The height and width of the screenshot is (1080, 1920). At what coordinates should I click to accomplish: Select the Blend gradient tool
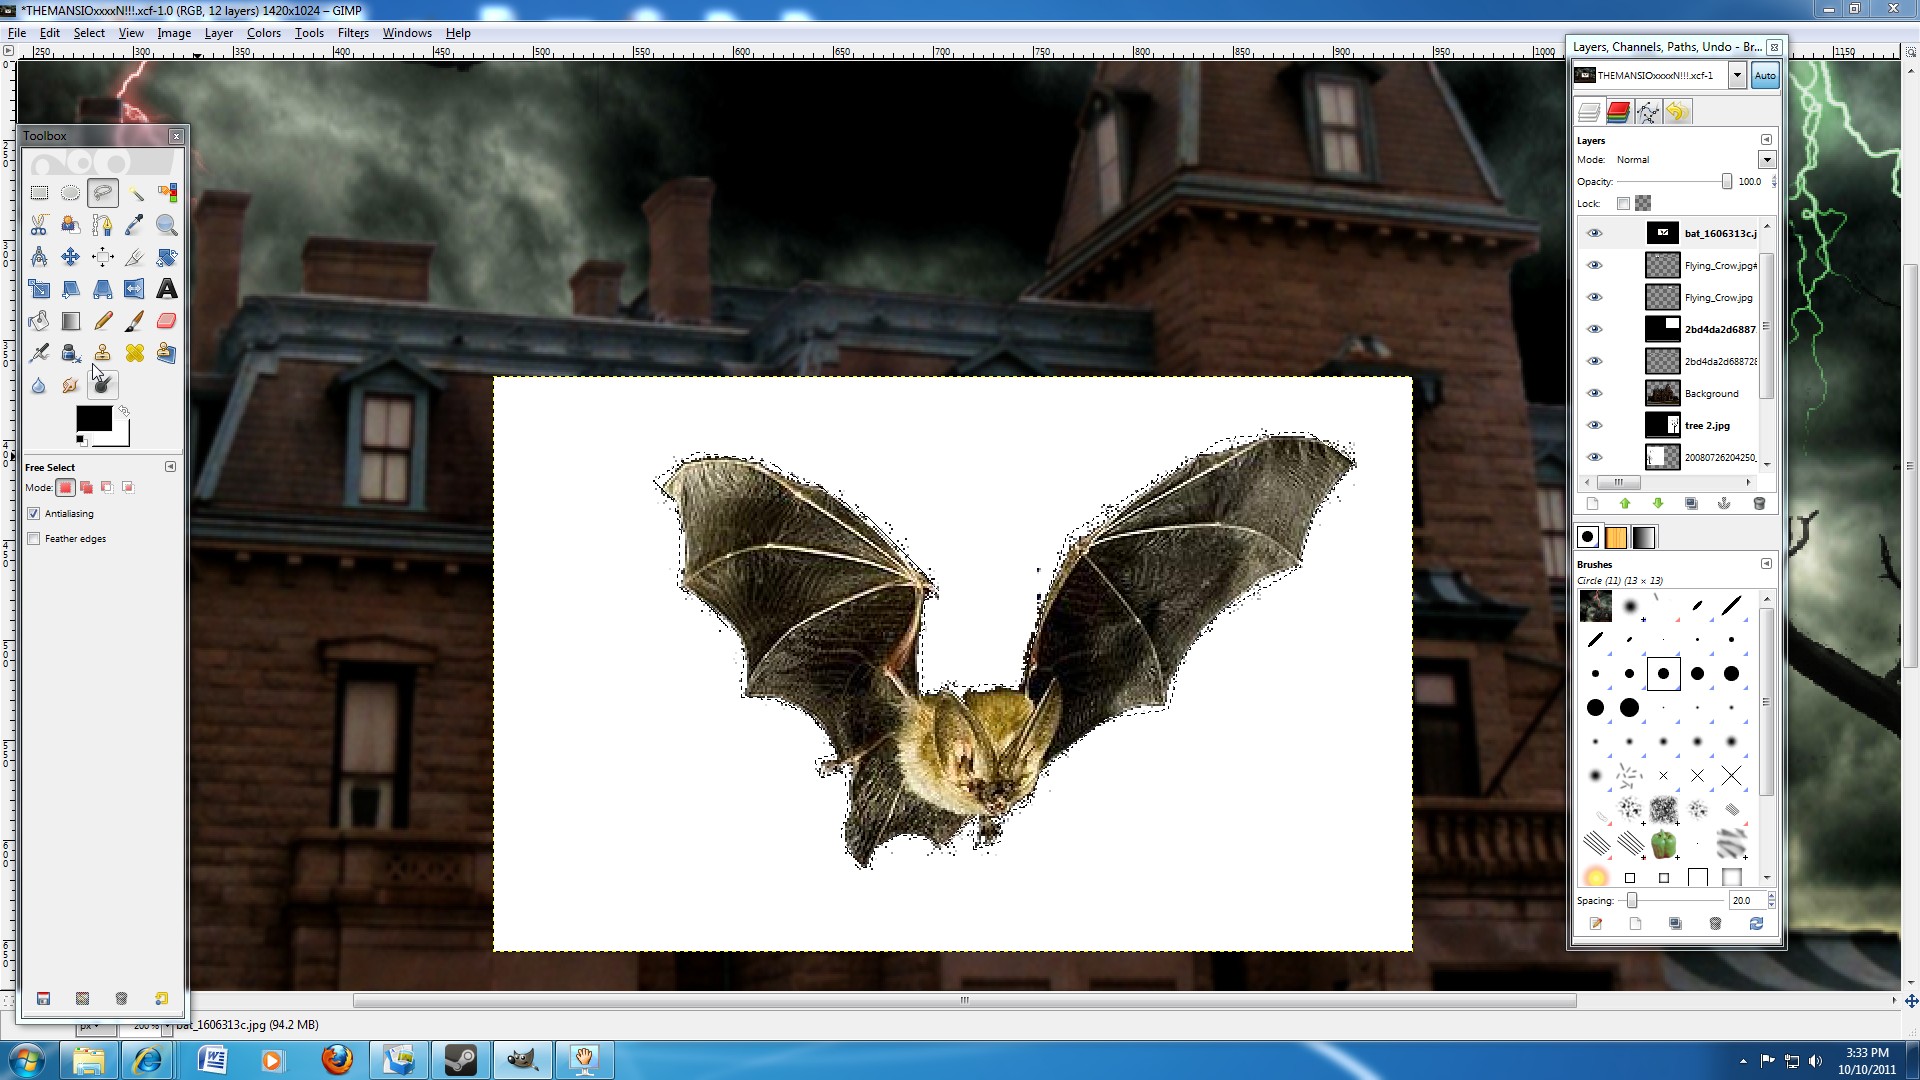point(70,321)
